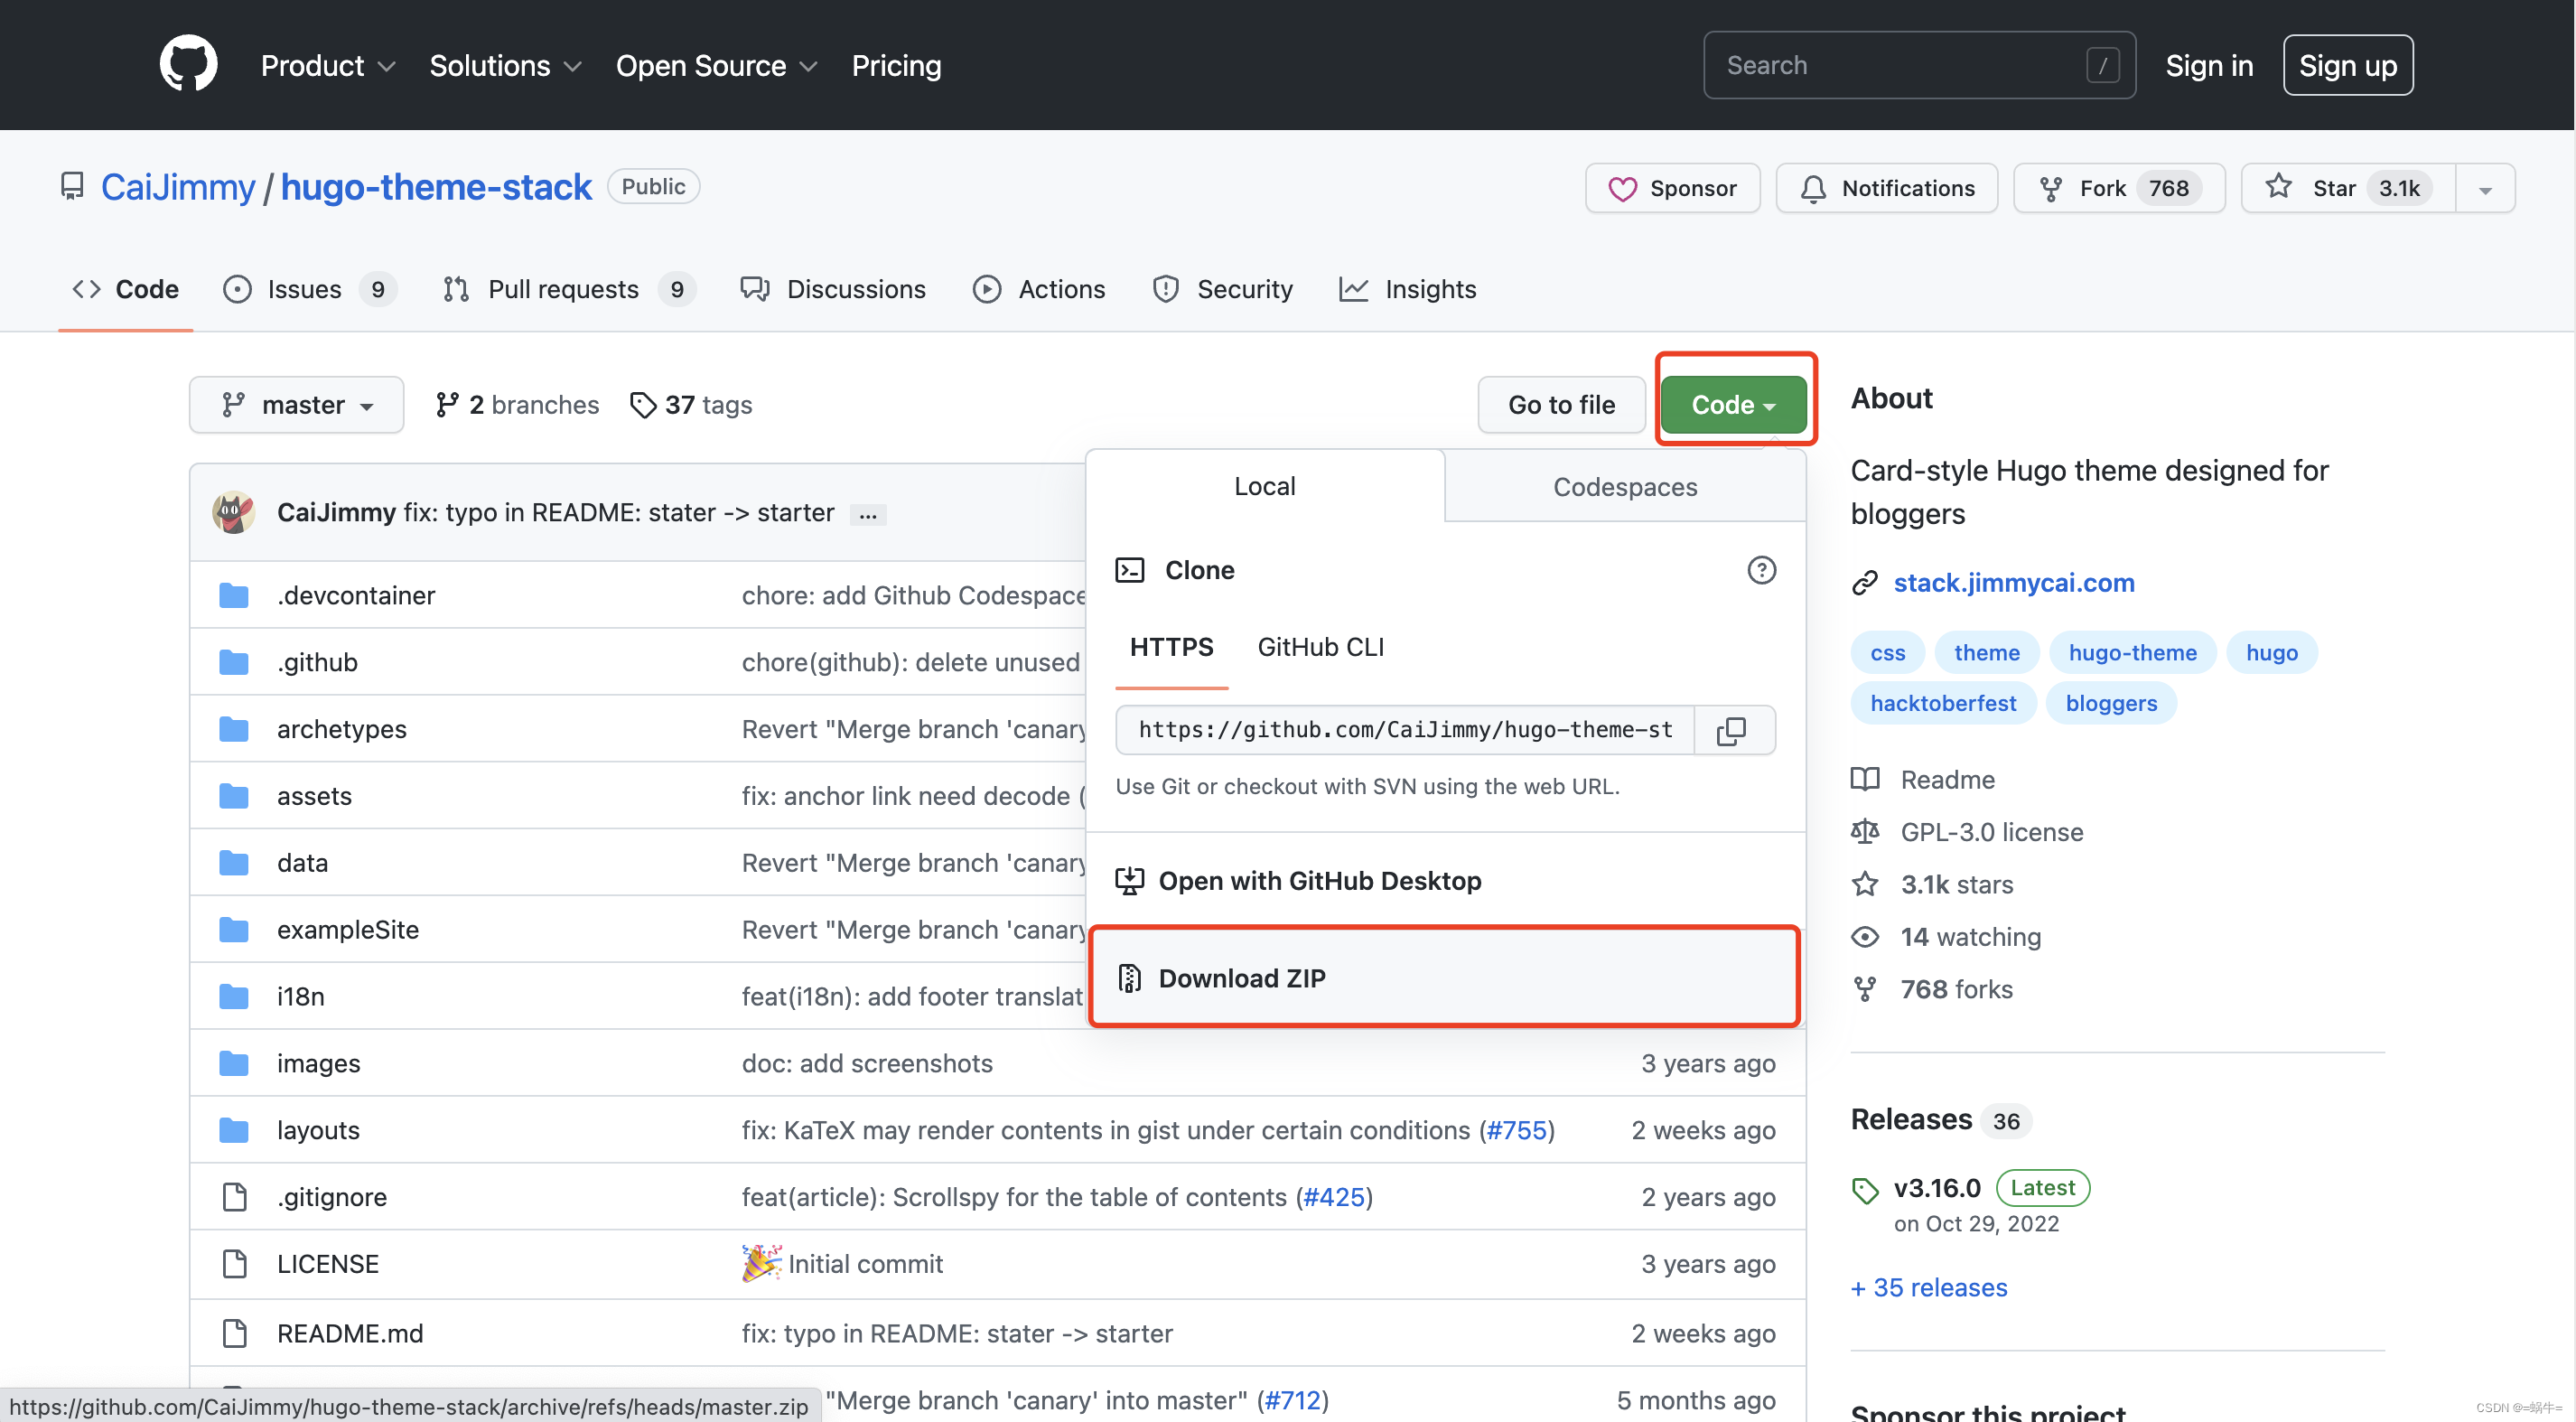Image resolution: width=2576 pixels, height=1422 pixels.
Task: Select the Local tab in Code popup
Action: pos(1265,486)
